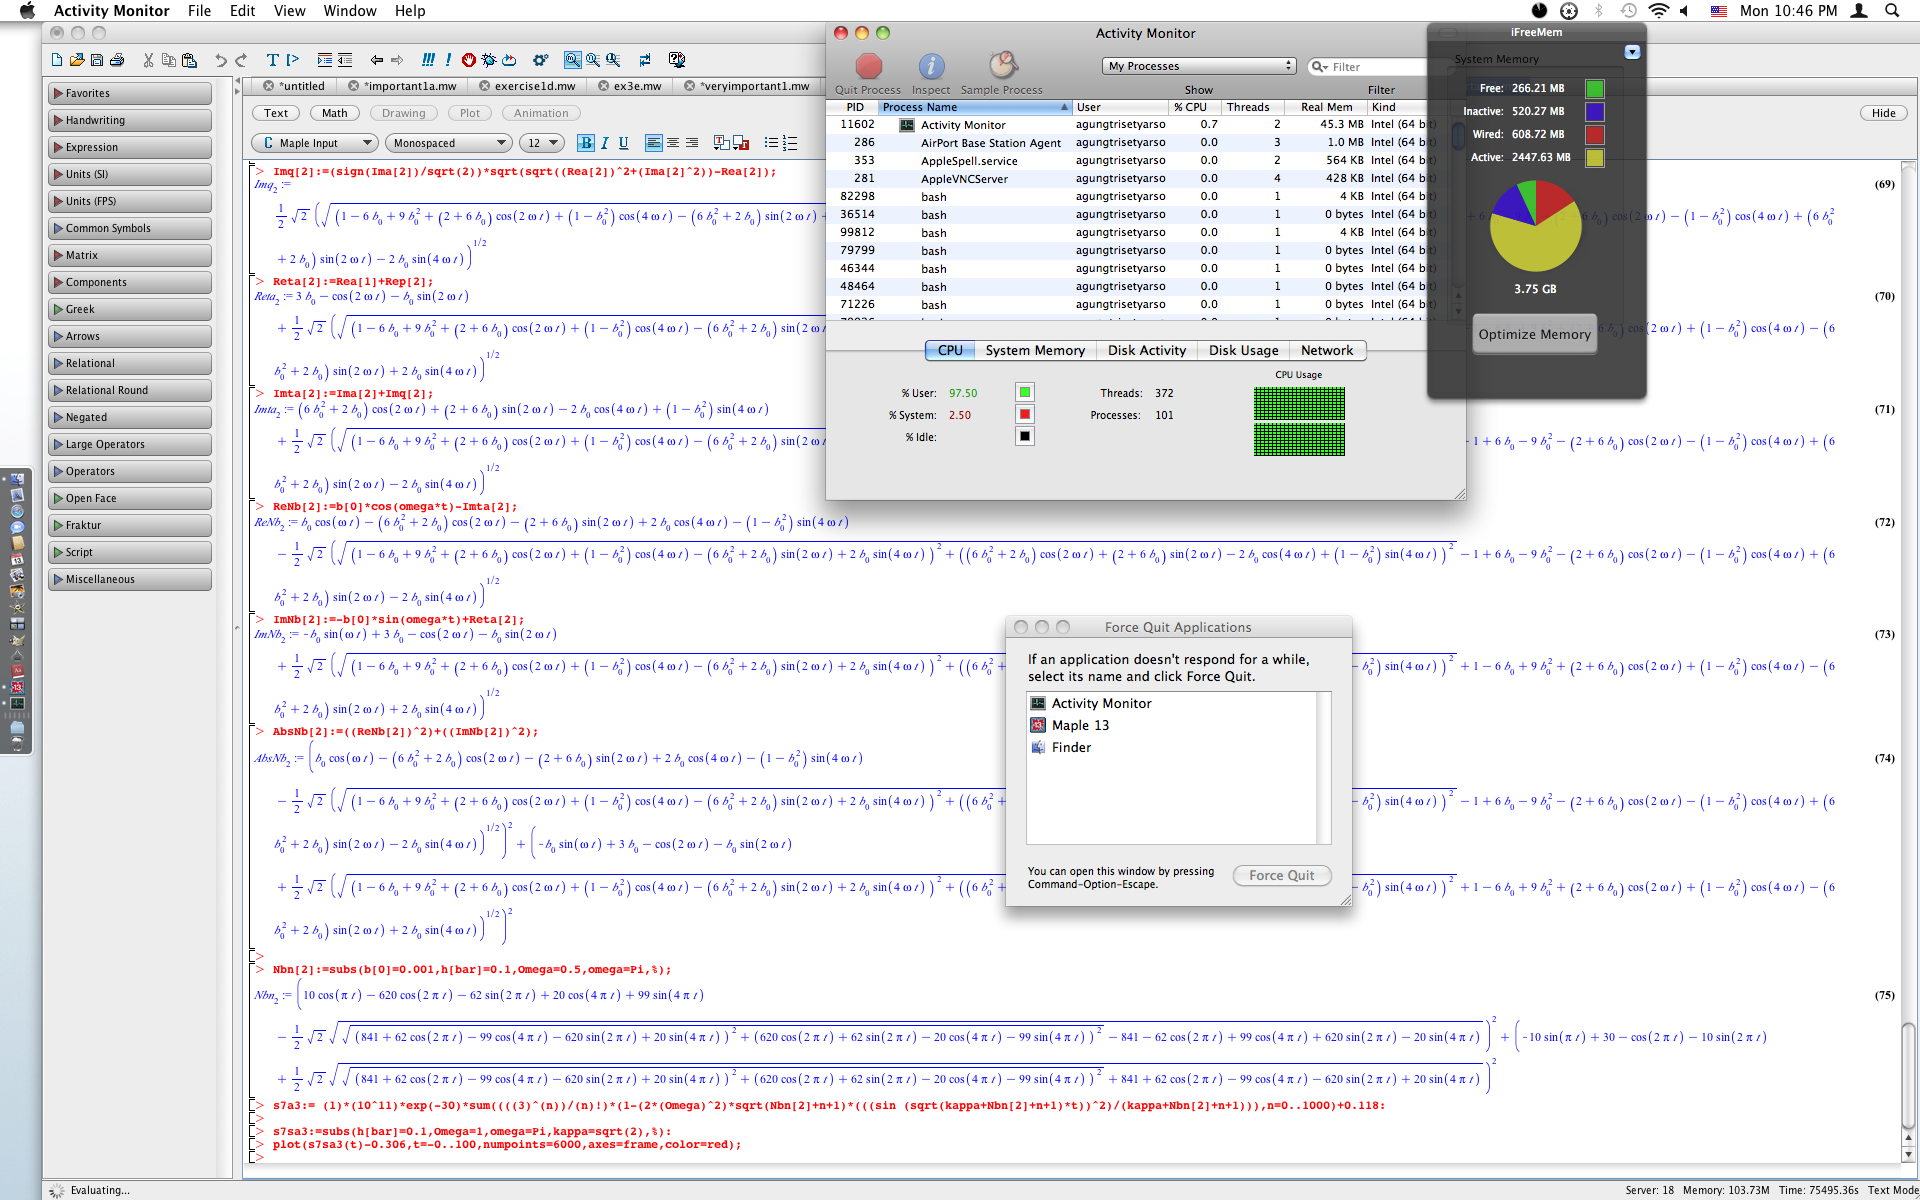
Task: Insert text with the T toolbar icon
Action: (x=272, y=60)
